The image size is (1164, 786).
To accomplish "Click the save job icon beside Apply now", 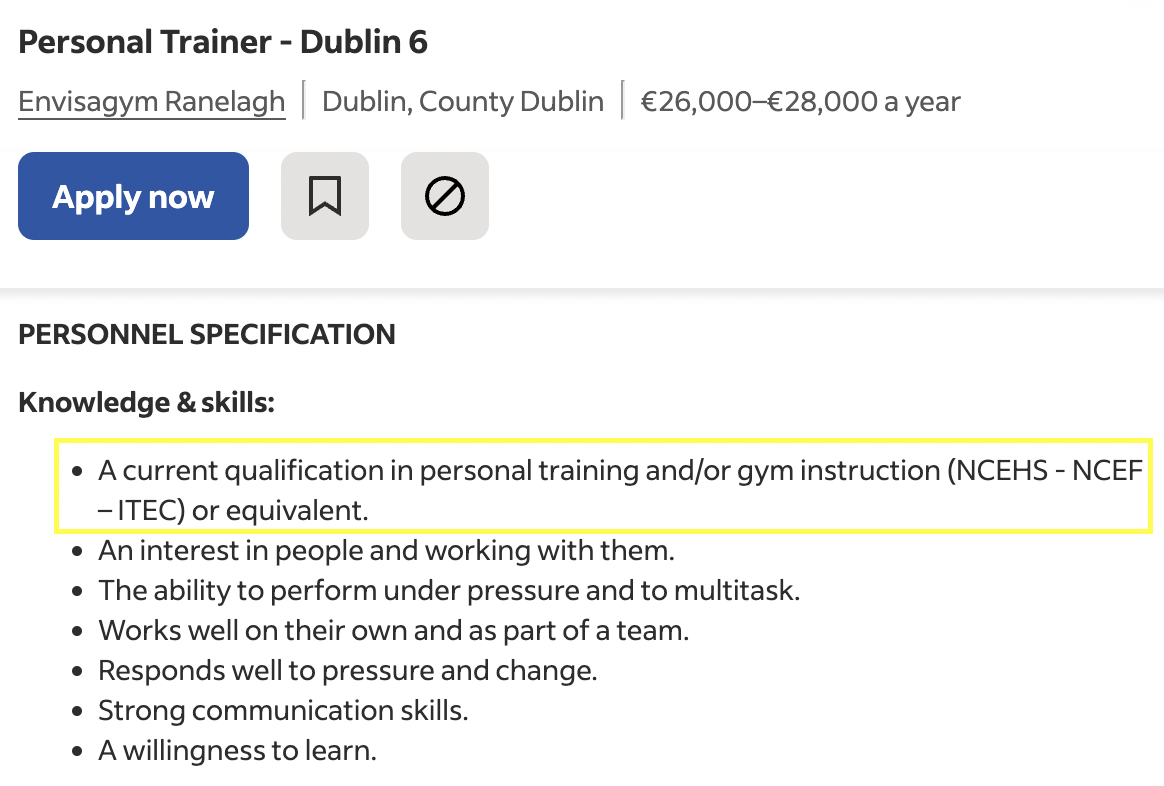I will [x=325, y=195].
